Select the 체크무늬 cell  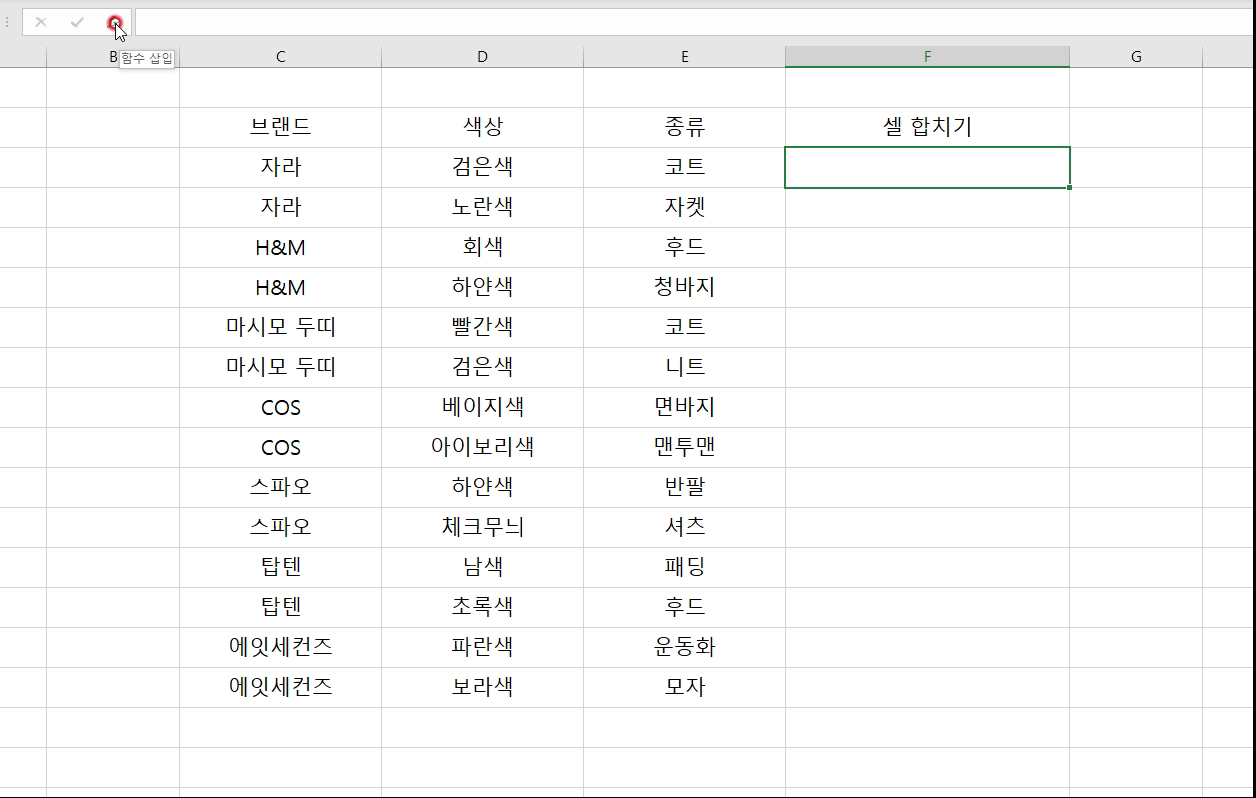(483, 527)
